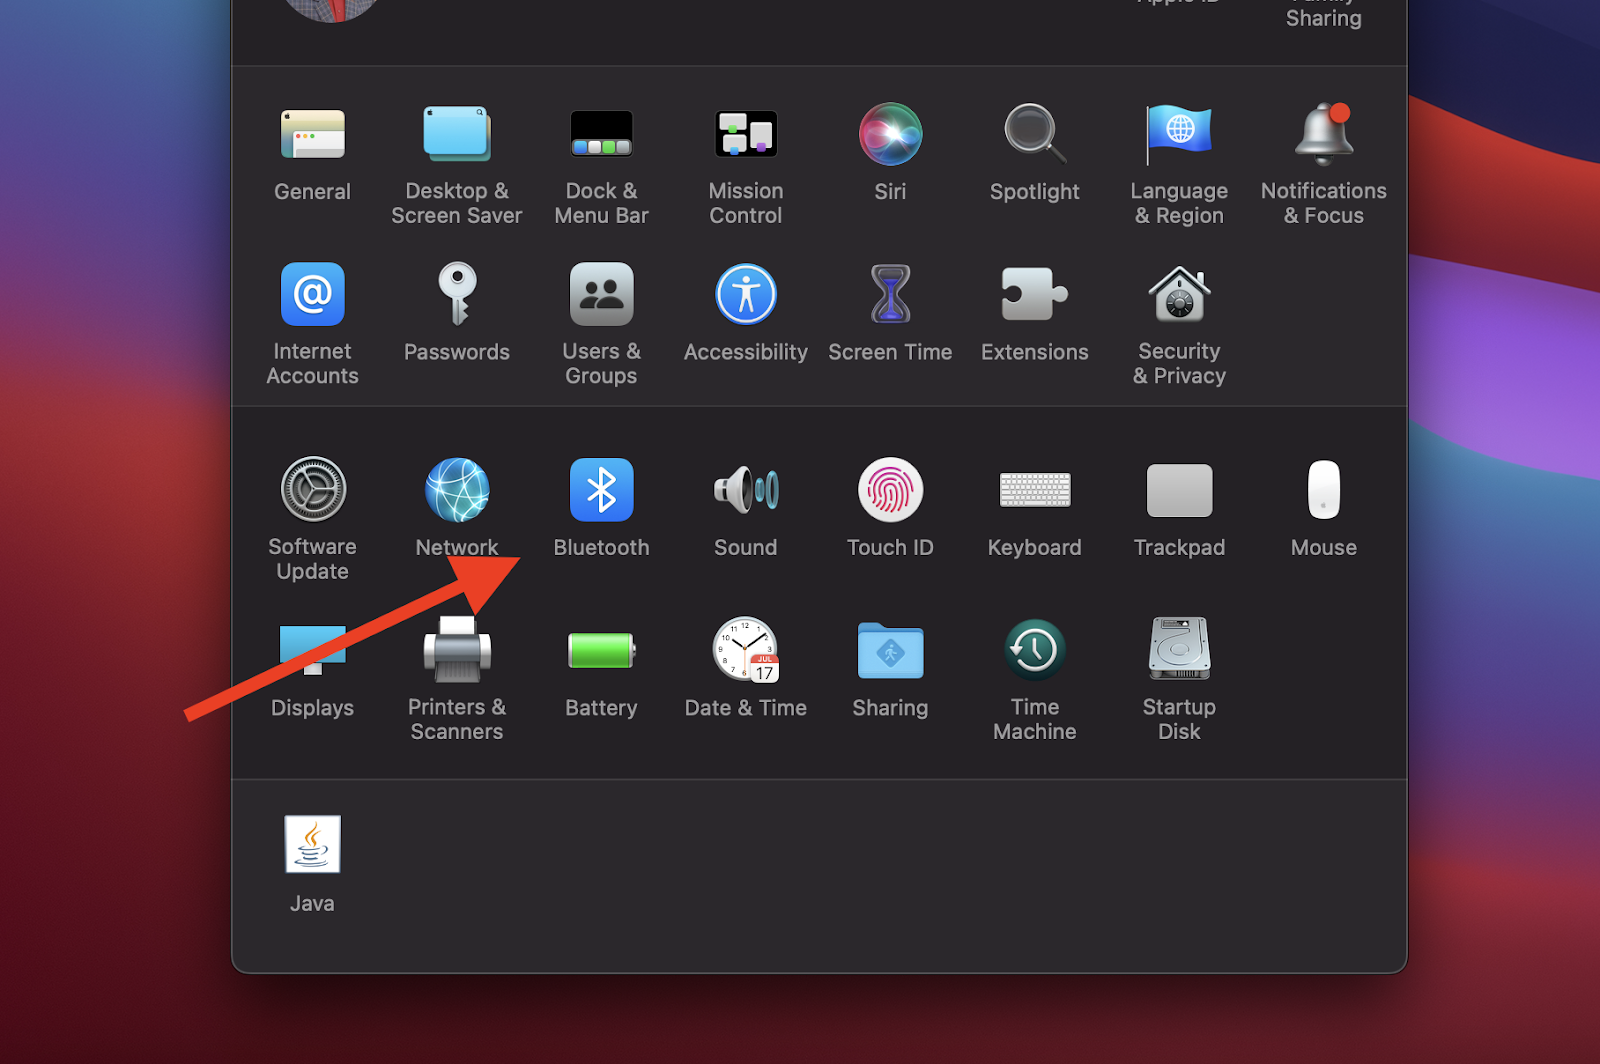Open the Siri preferences pane
1600x1064 pixels.
click(890, 134)
